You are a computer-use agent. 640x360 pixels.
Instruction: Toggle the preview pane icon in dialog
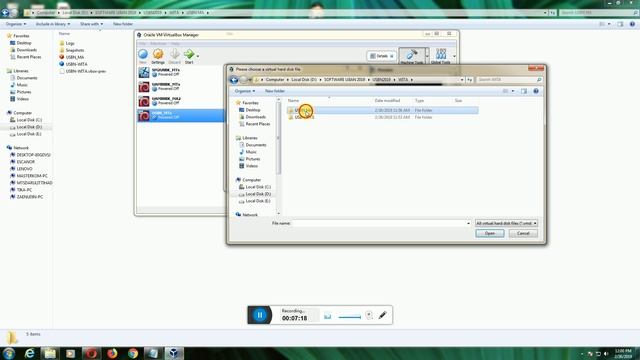[524, 91]
